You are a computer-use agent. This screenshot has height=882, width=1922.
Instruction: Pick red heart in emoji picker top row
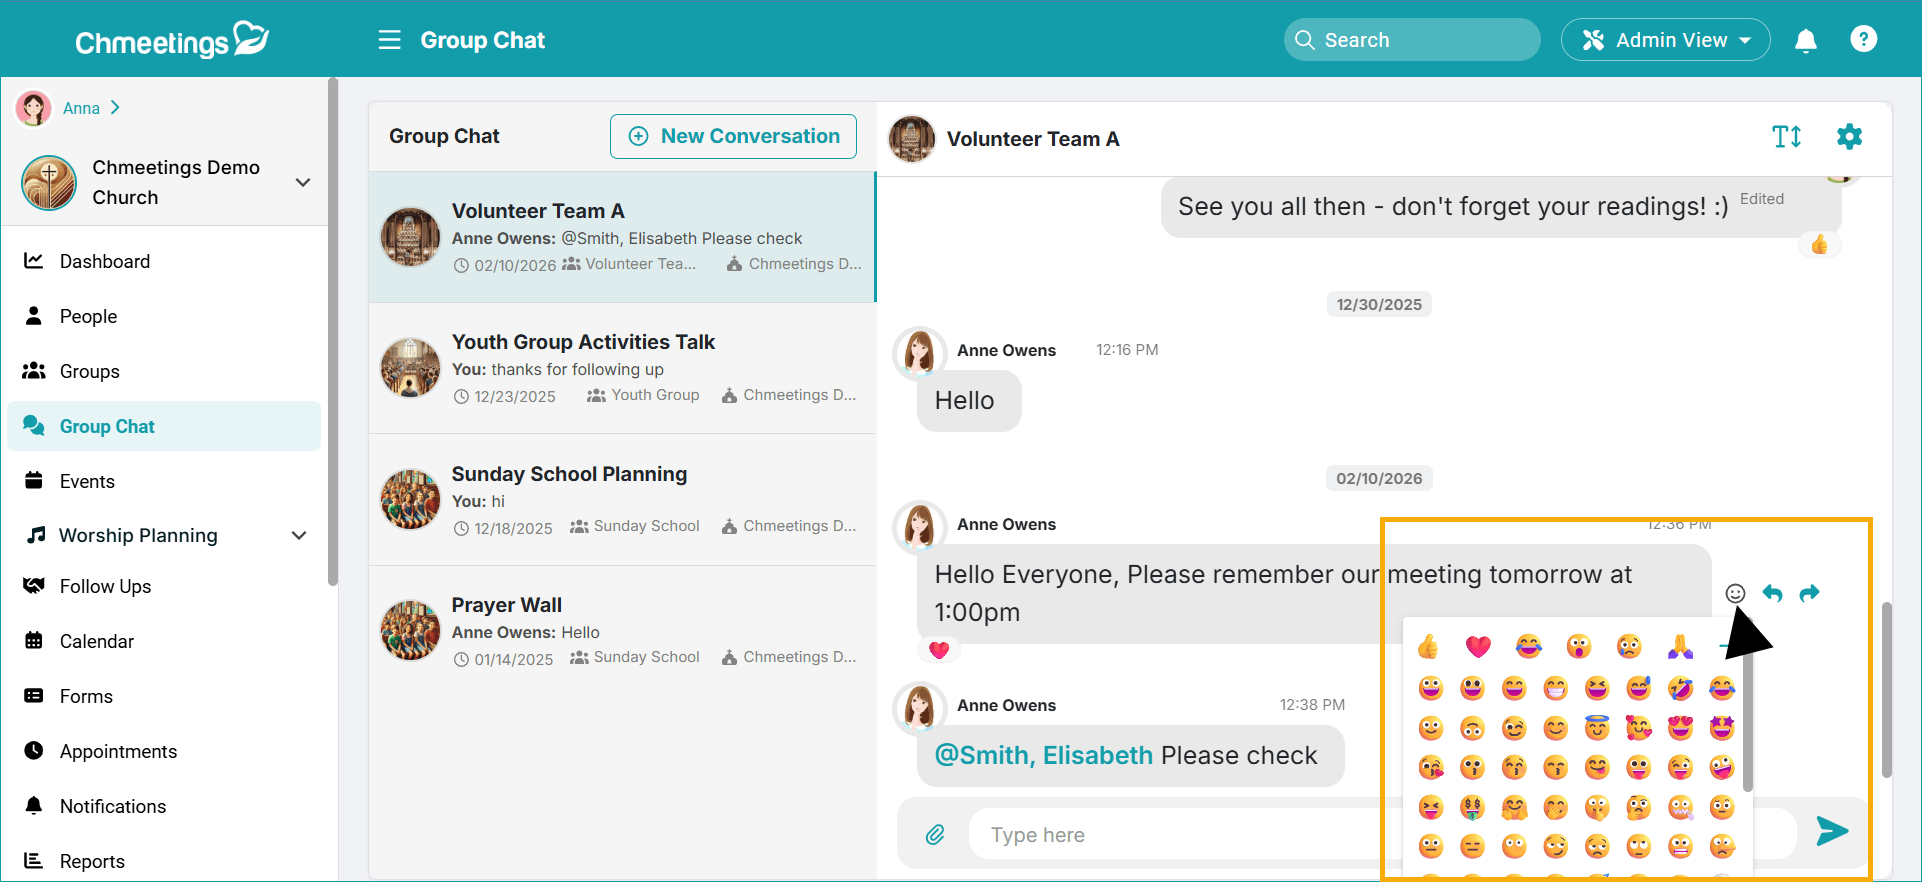tap(1478, 647)
